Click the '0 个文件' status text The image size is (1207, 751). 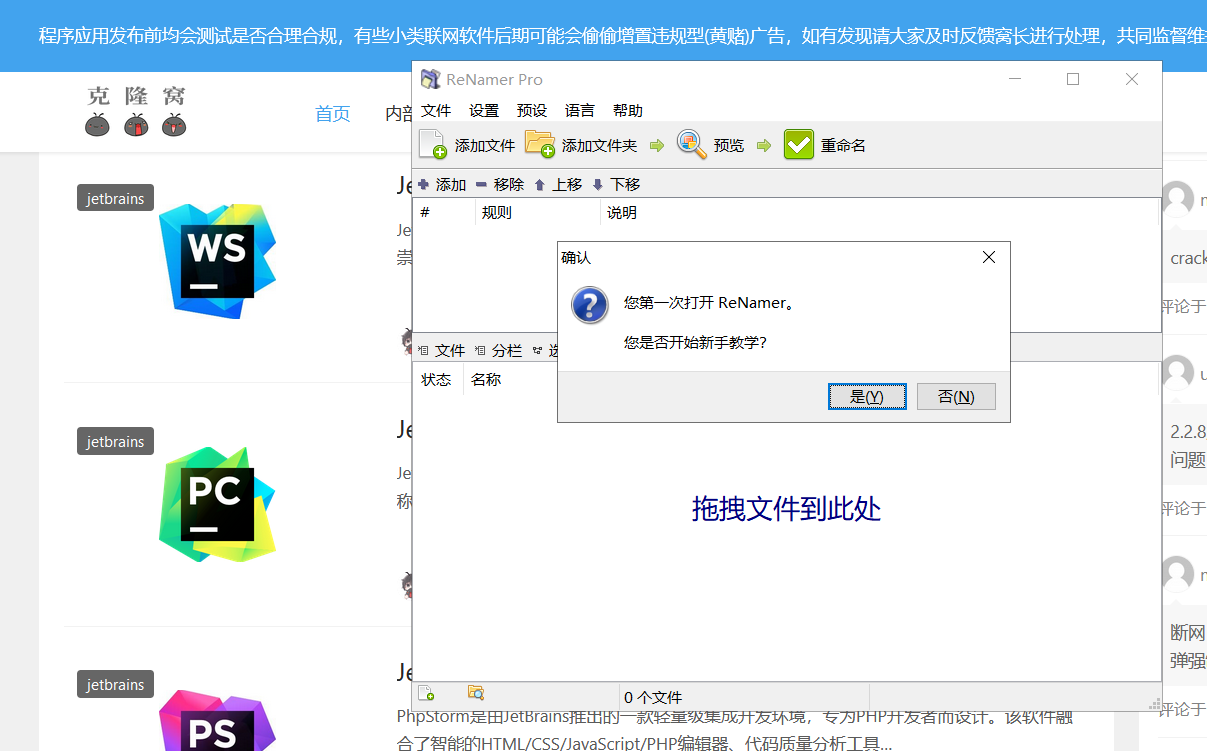click(653, 697)
